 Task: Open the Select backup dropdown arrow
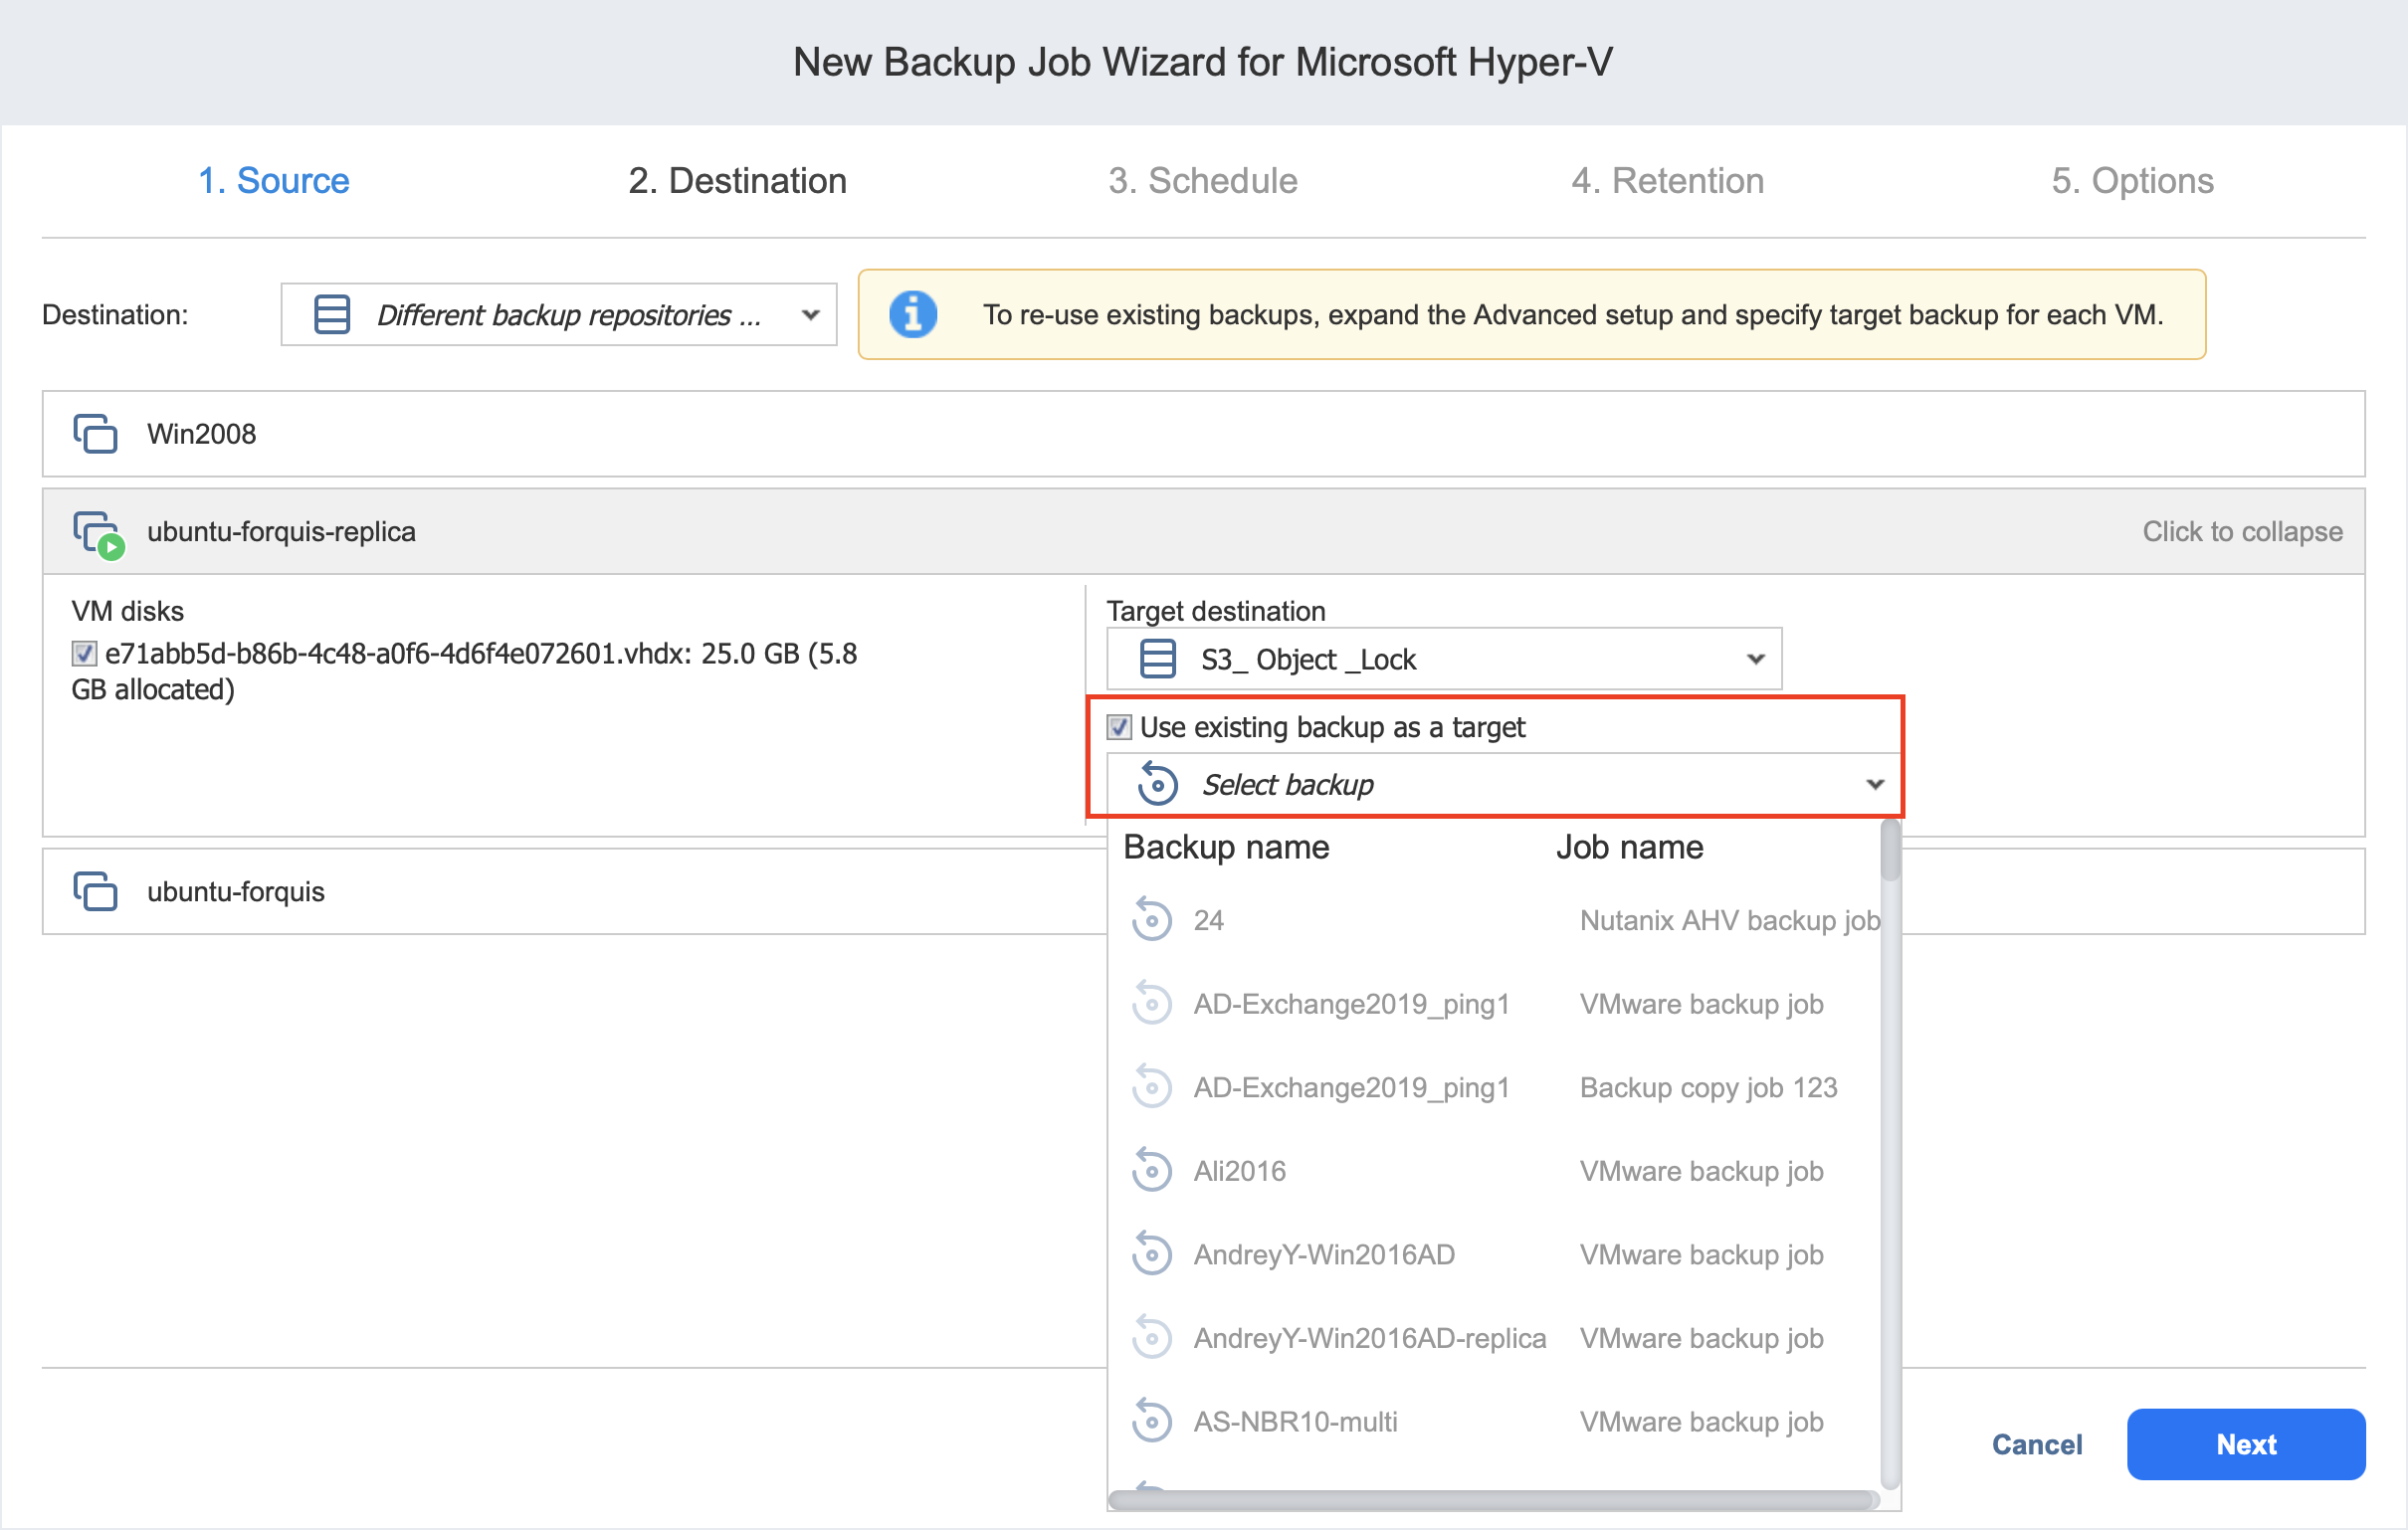click(x=1875, y=785)
